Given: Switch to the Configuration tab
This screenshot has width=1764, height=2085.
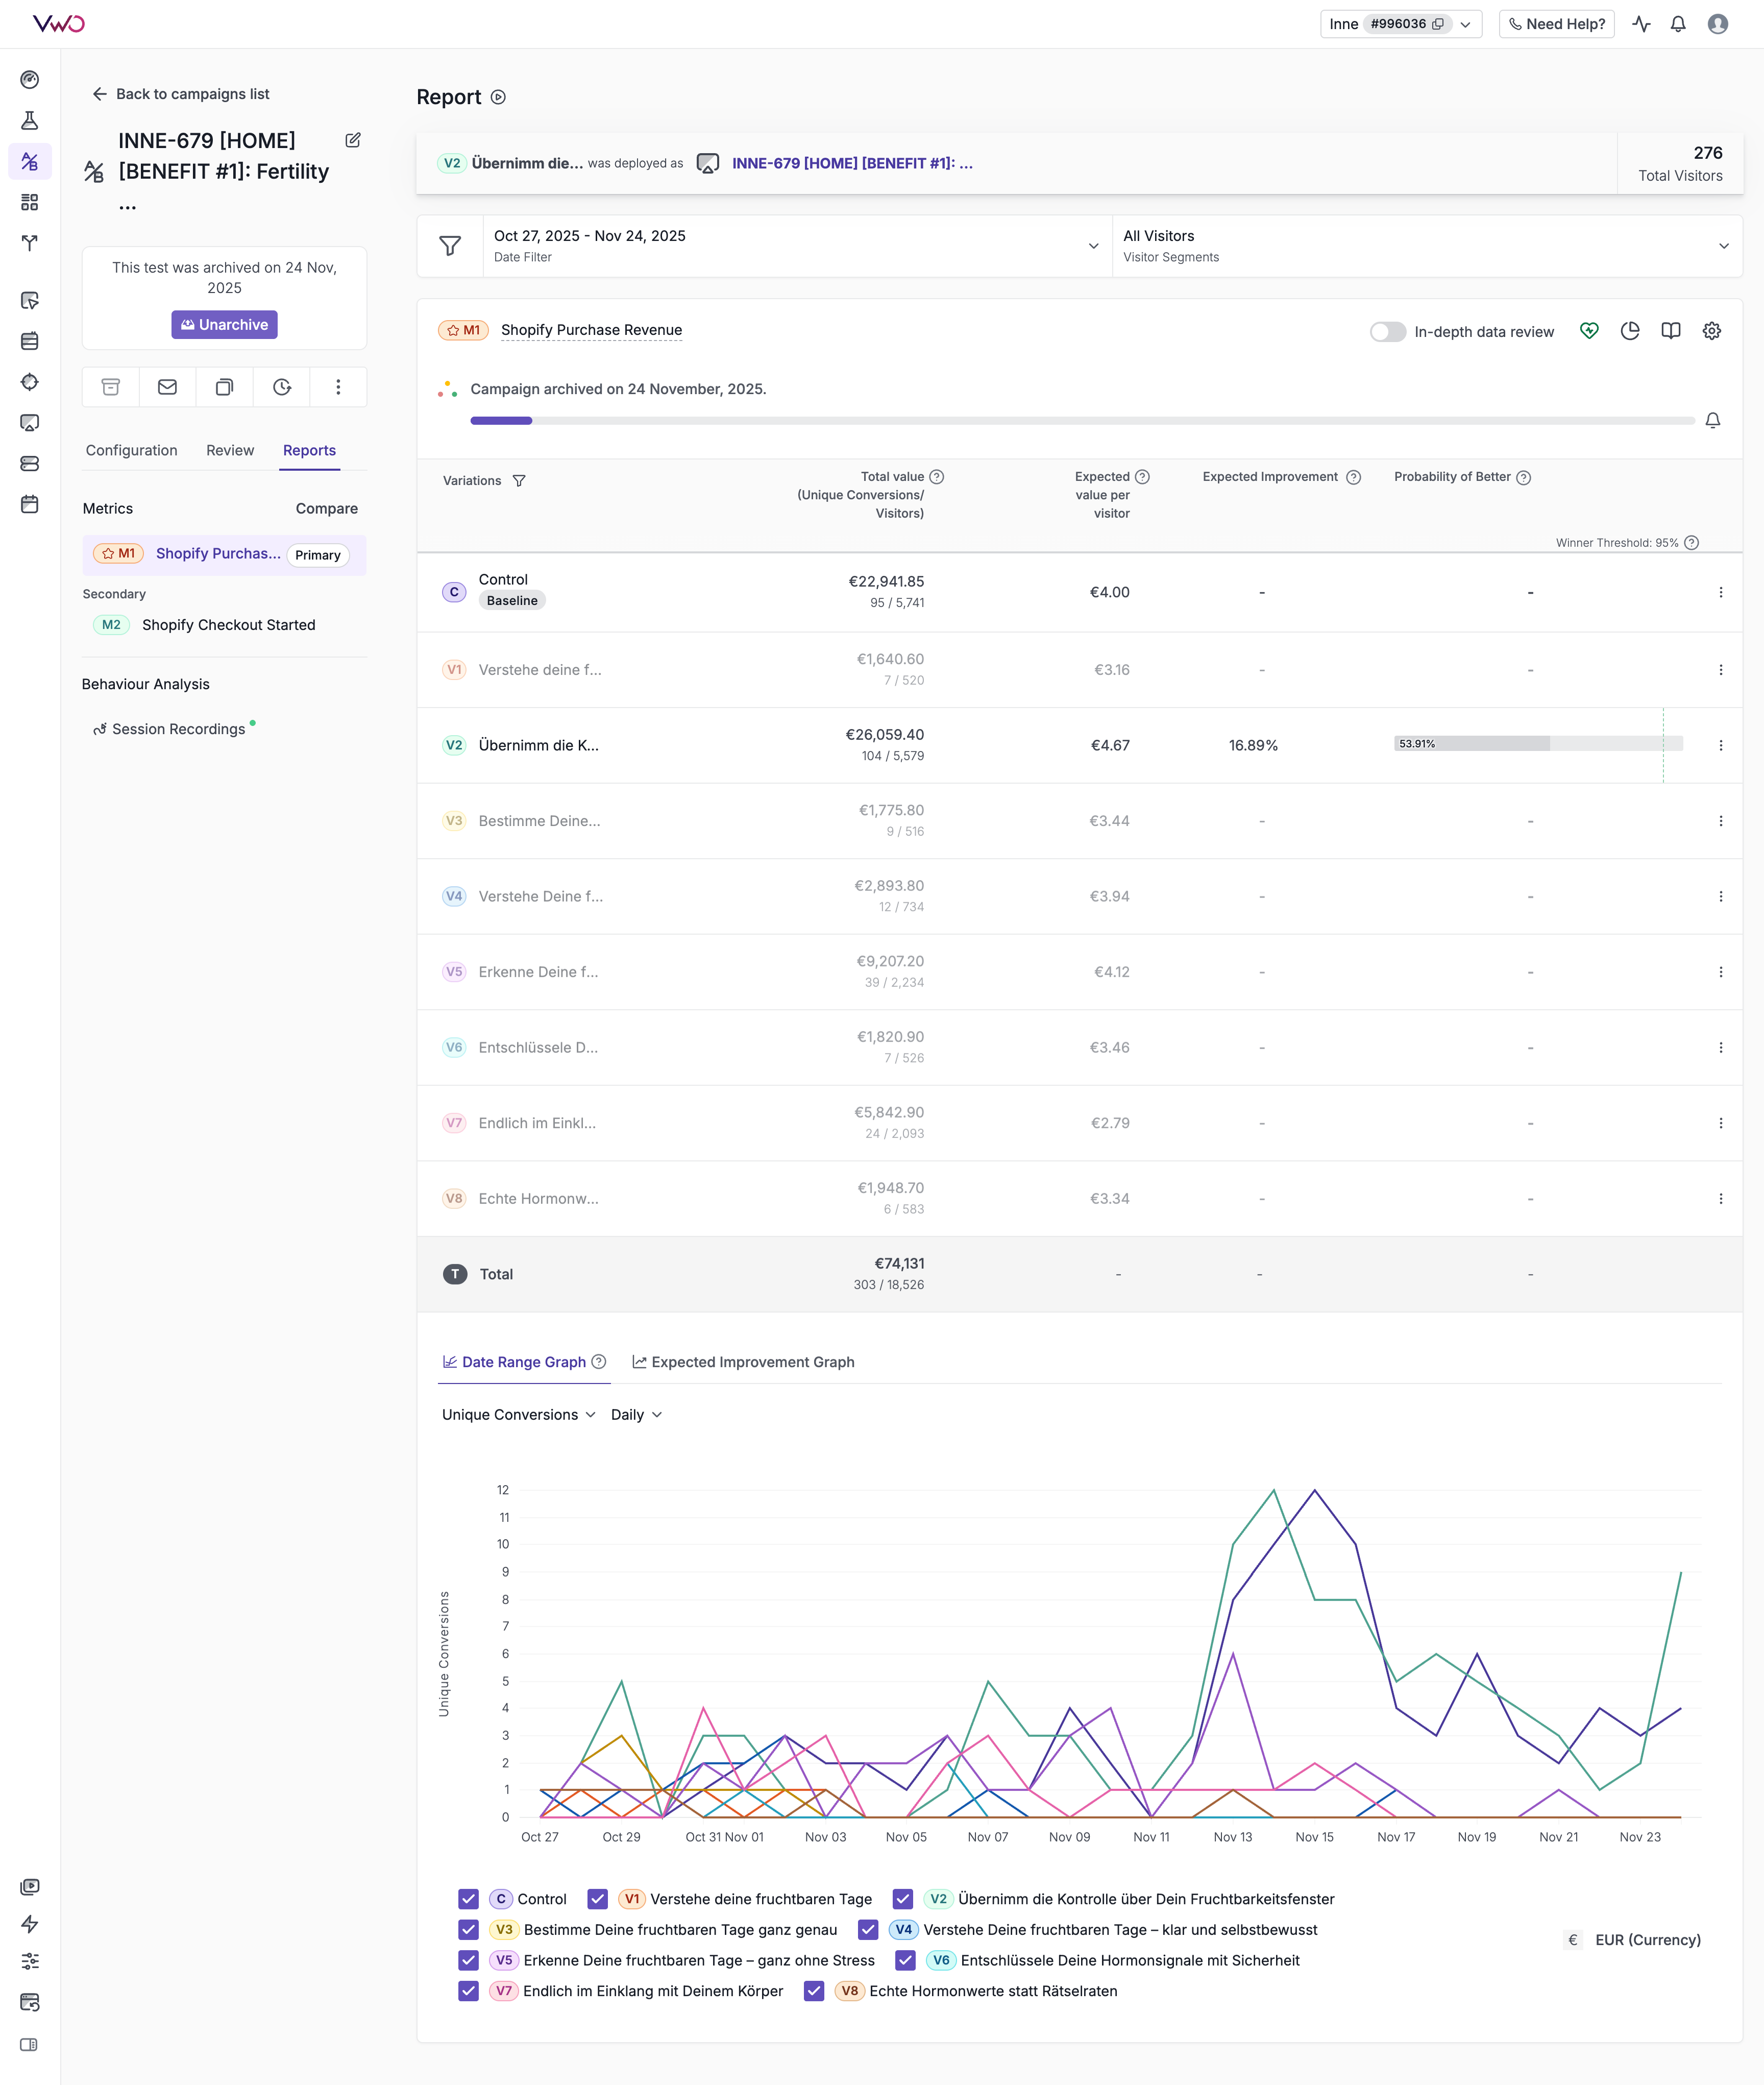Looking at the screenshot, I should tap(131, 450).
